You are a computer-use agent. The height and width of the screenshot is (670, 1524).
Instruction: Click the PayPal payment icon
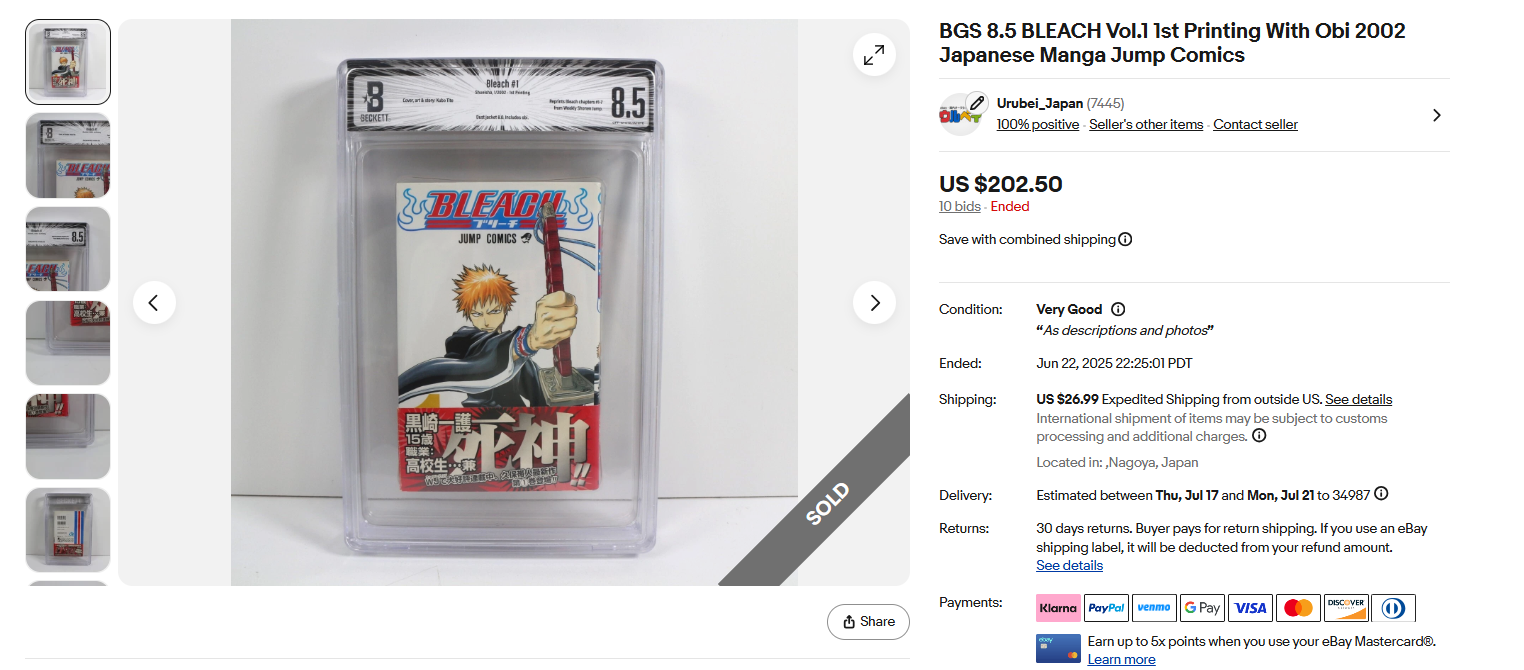(1106, 607)
